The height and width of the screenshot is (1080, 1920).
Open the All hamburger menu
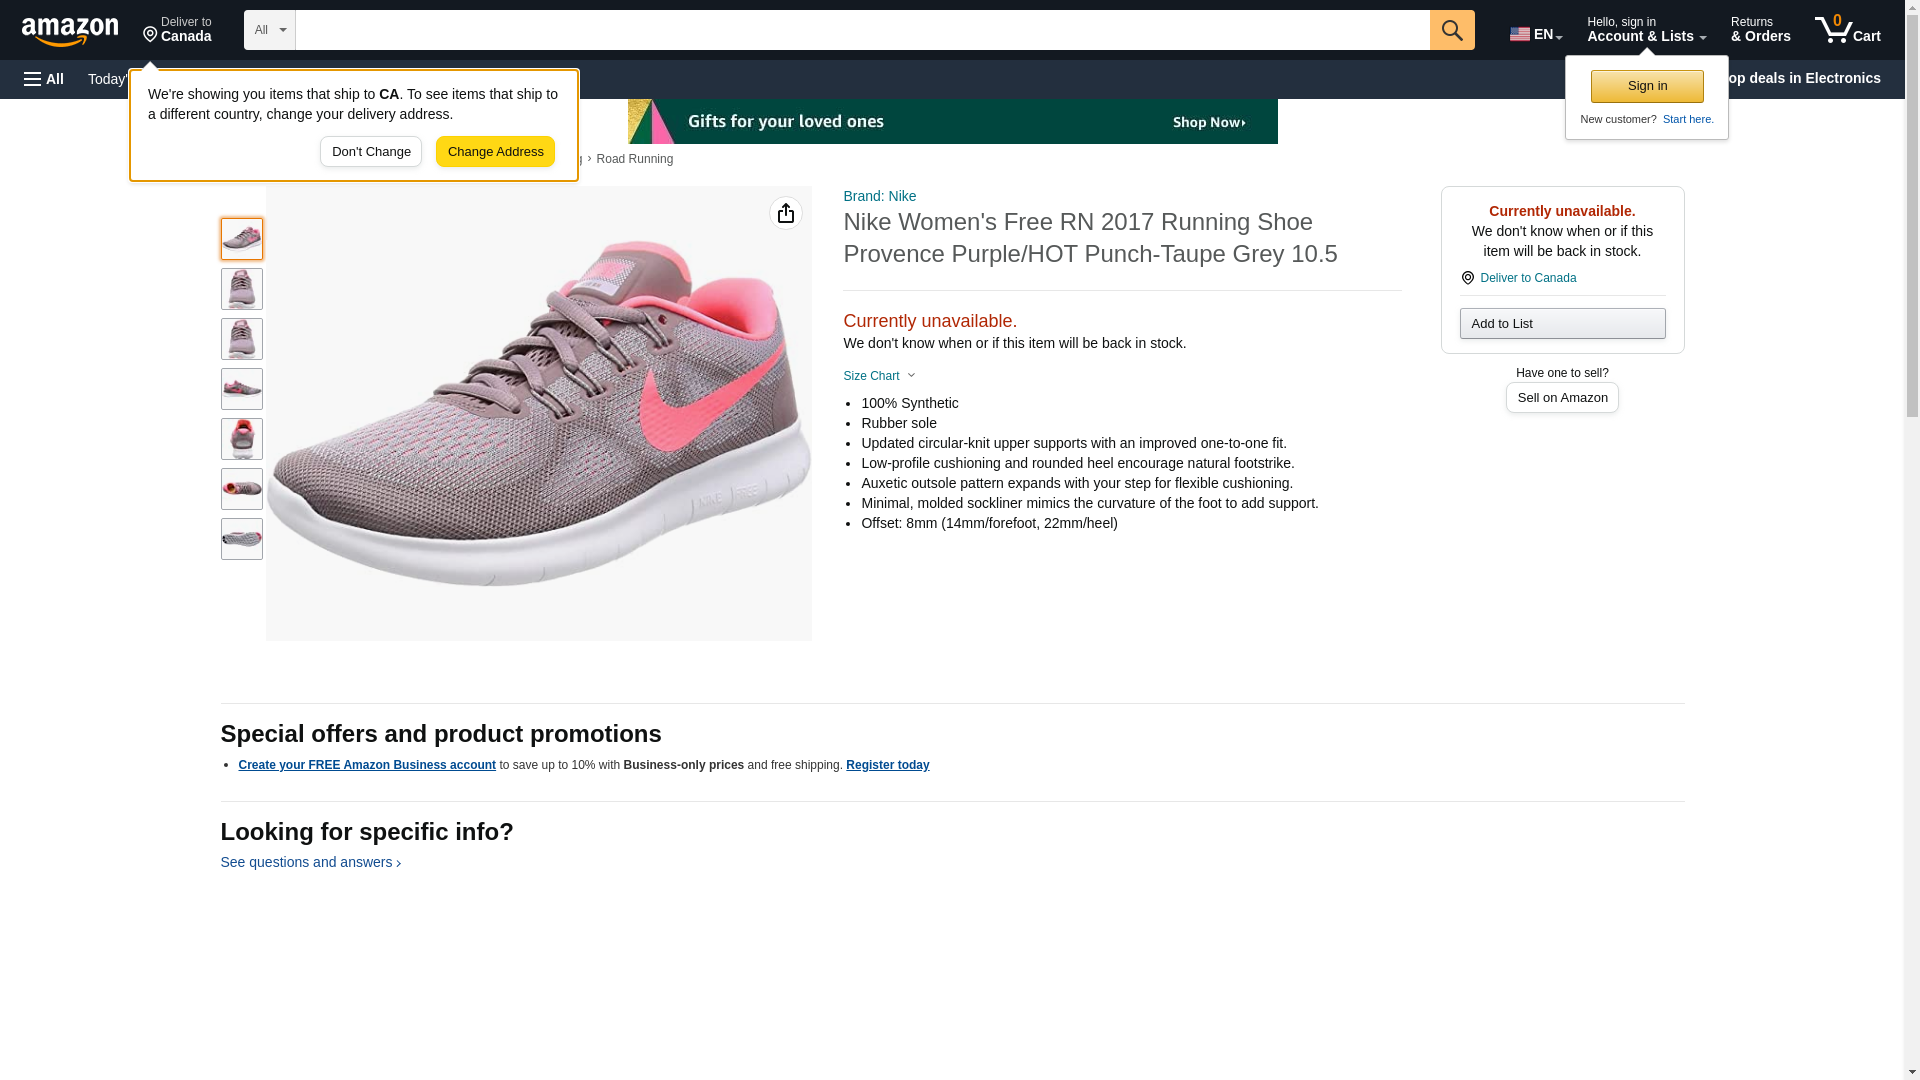pyautogui.click(x=44, y=79)
